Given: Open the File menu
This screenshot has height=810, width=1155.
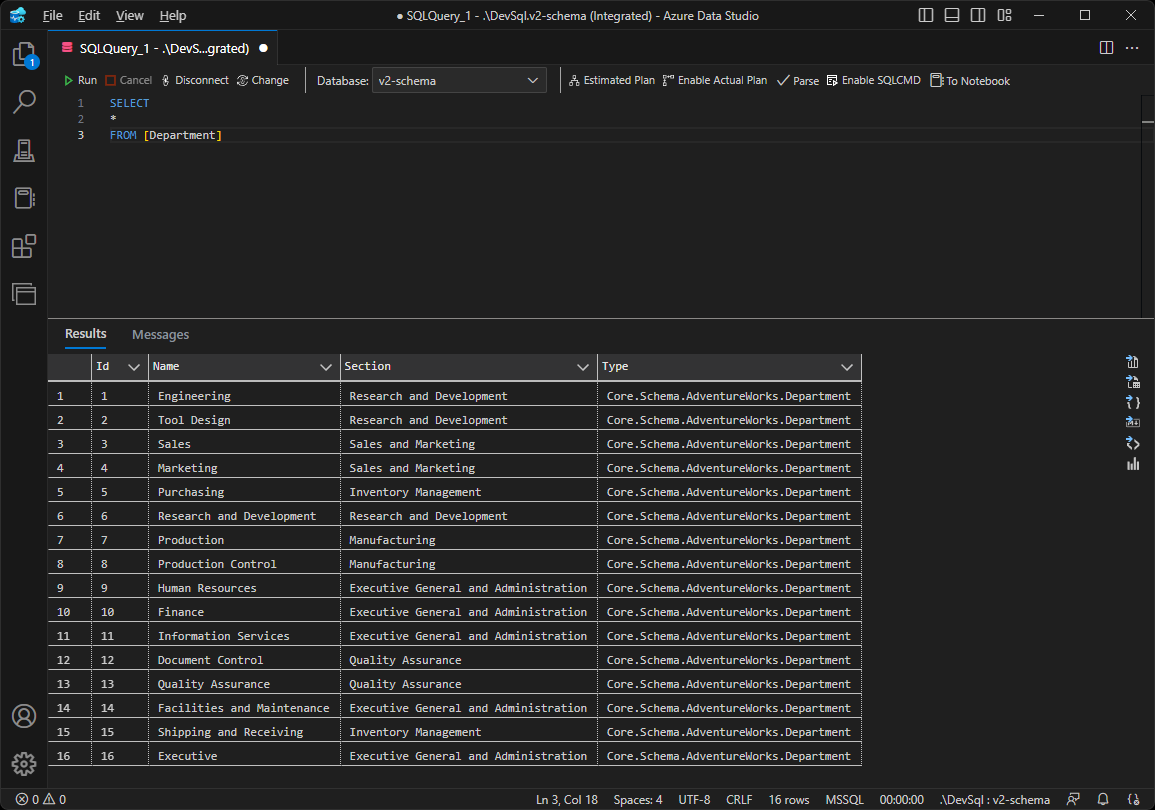Looking at the screenshot, I should pos(52,15).
